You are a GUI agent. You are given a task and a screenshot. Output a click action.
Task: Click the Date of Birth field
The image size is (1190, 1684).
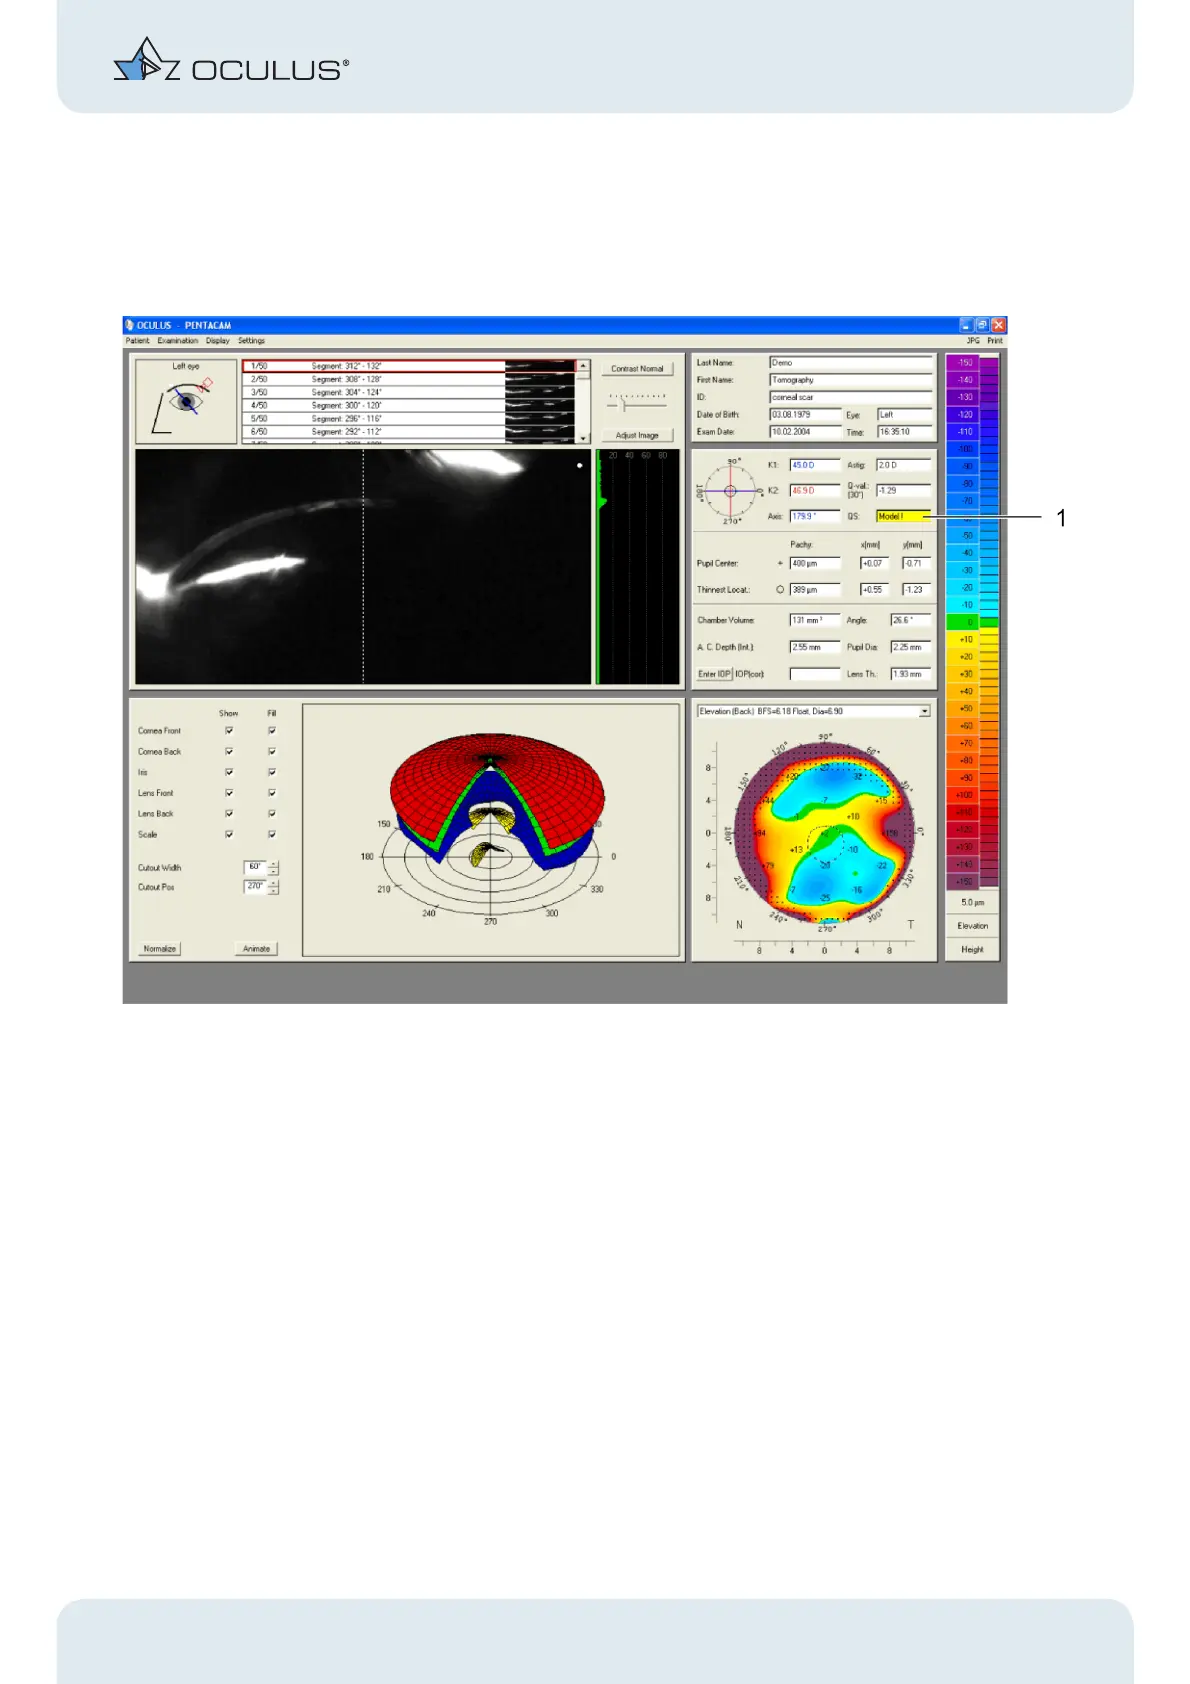[x=805, y=414]
